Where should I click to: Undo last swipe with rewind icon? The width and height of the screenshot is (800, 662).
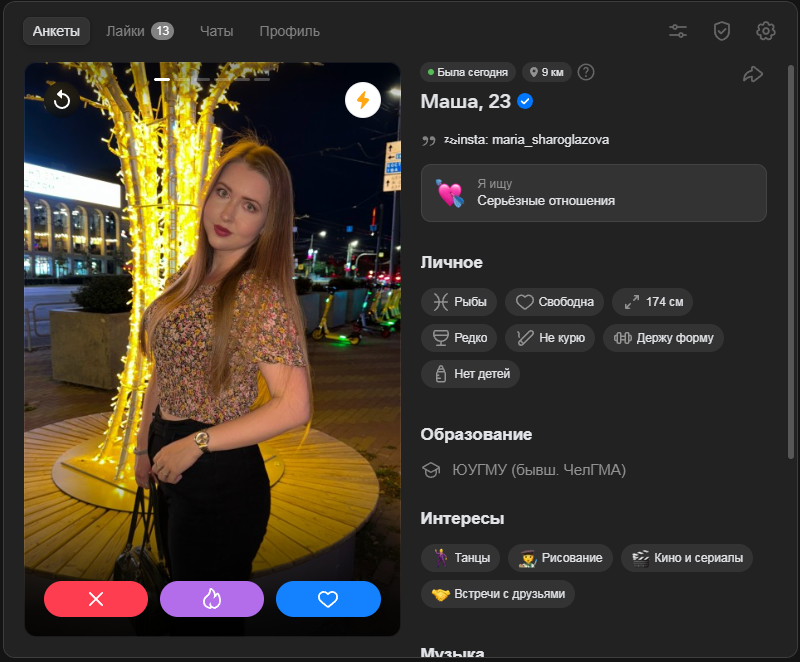(x=62, y=99)
